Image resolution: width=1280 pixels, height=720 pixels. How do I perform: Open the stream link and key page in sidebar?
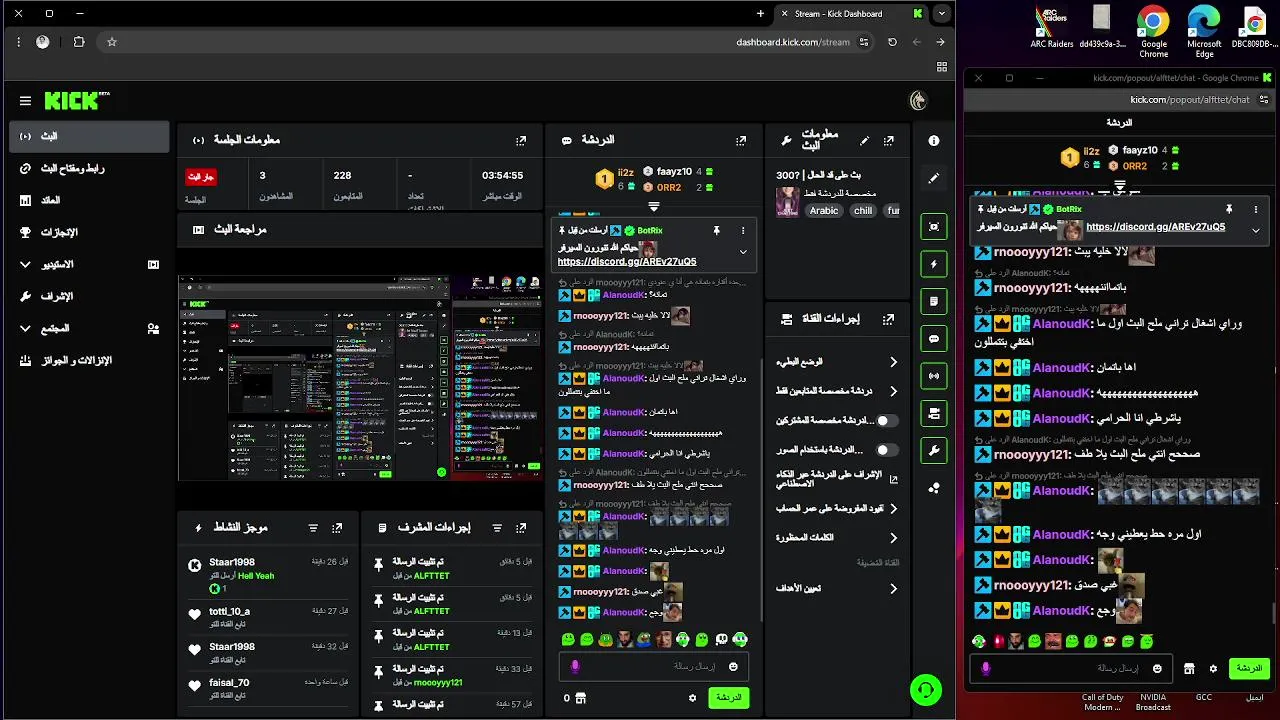(x=90, y=168)
